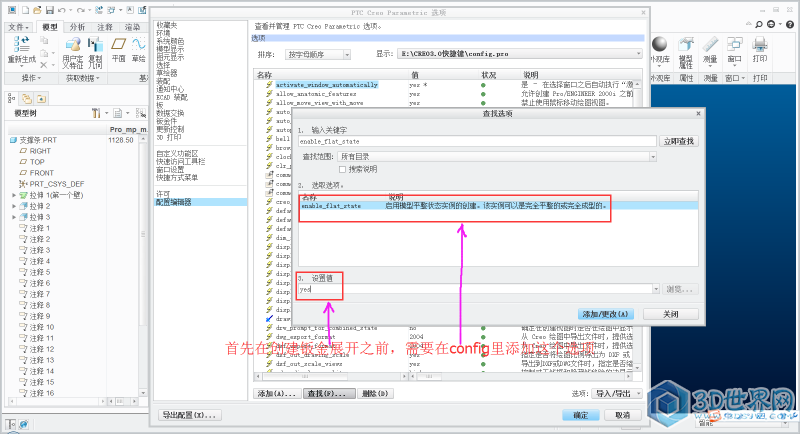This screenshot has height=434, width=800.
Task: Click the 确定 button
Action: click(581, 415)
